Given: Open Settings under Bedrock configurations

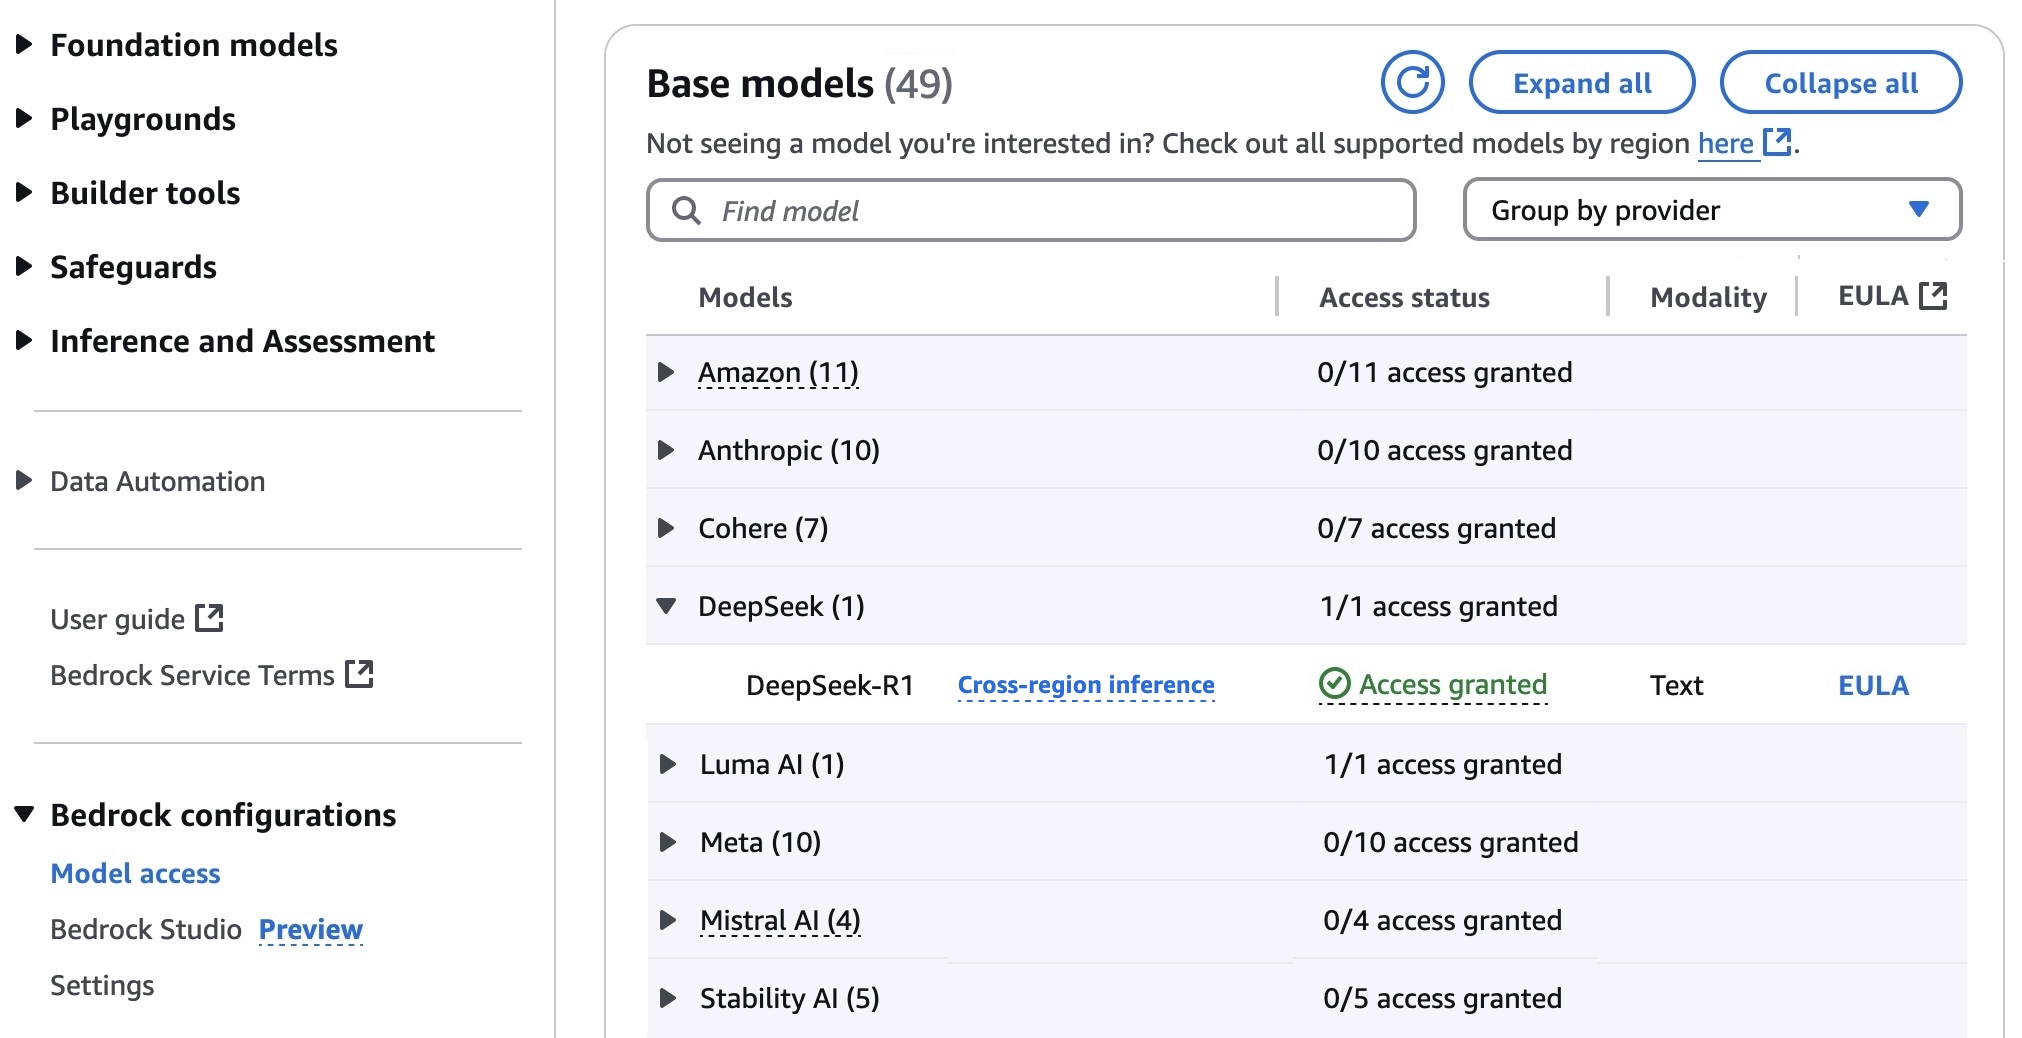Looking at the screenshot, I should [x=102, y=985].
